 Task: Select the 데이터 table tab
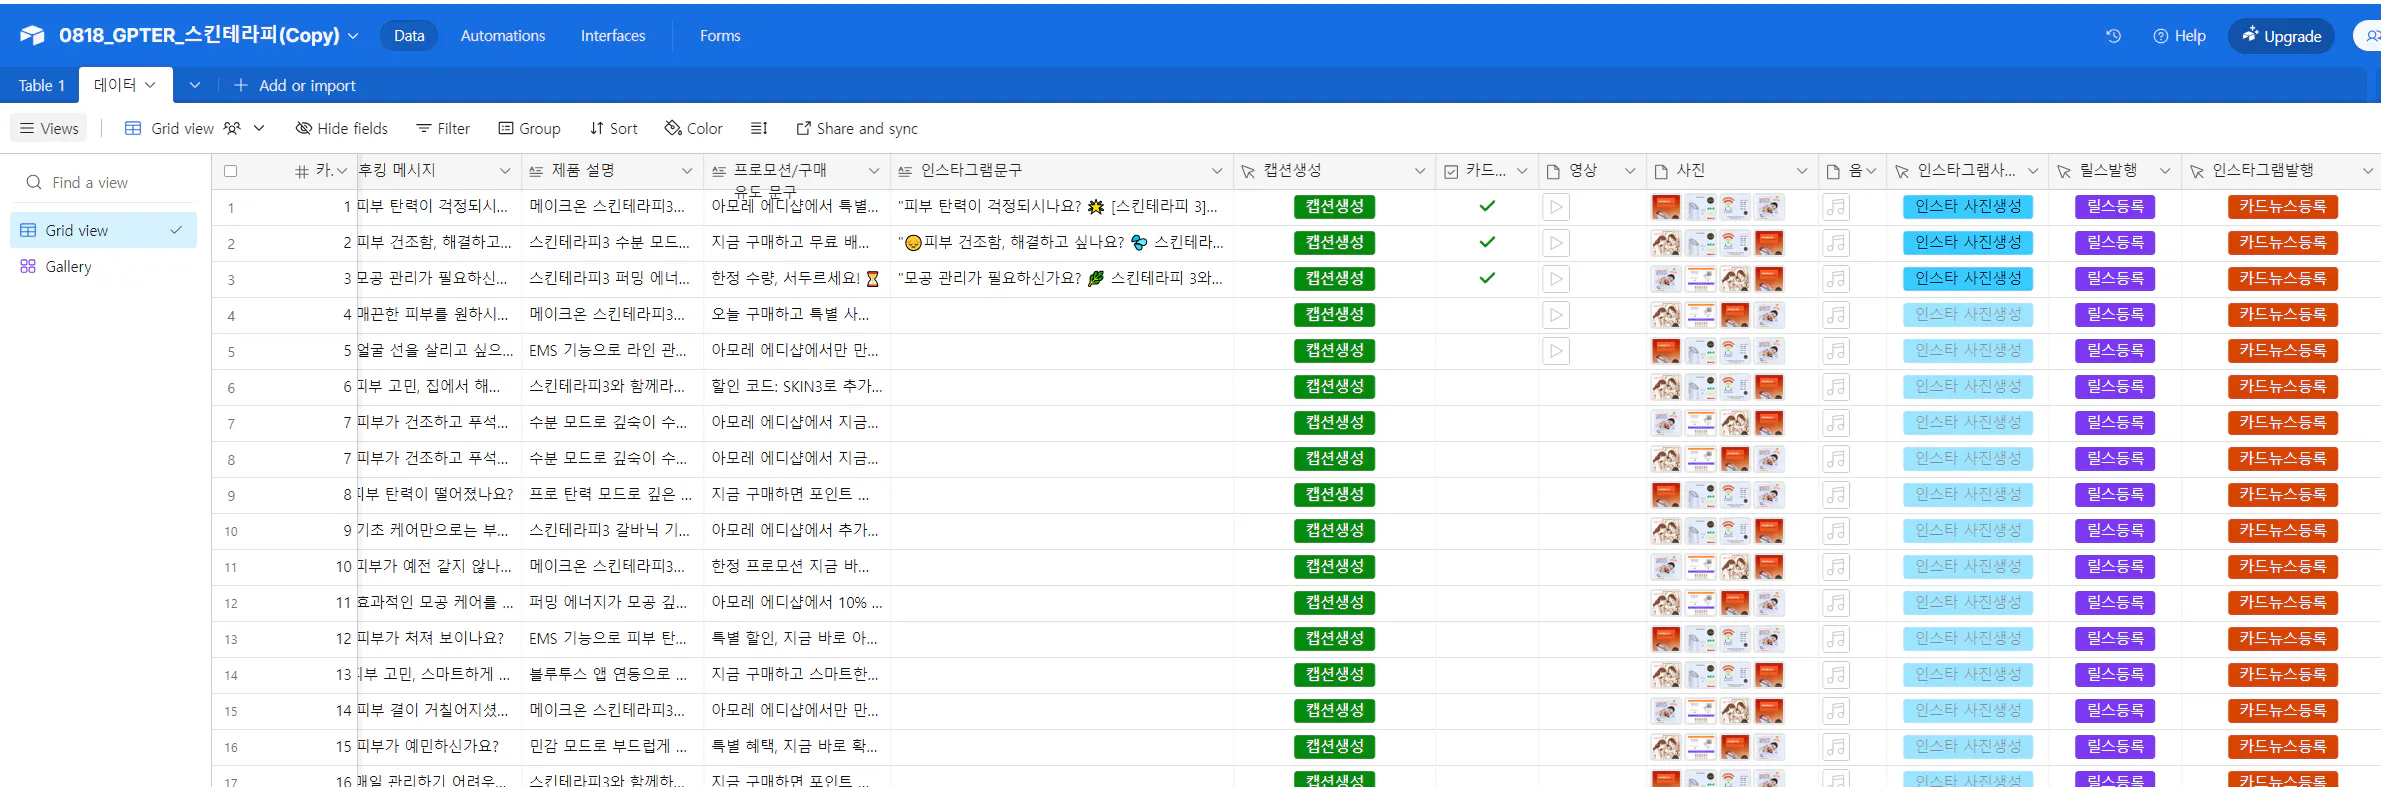[125, 85]
